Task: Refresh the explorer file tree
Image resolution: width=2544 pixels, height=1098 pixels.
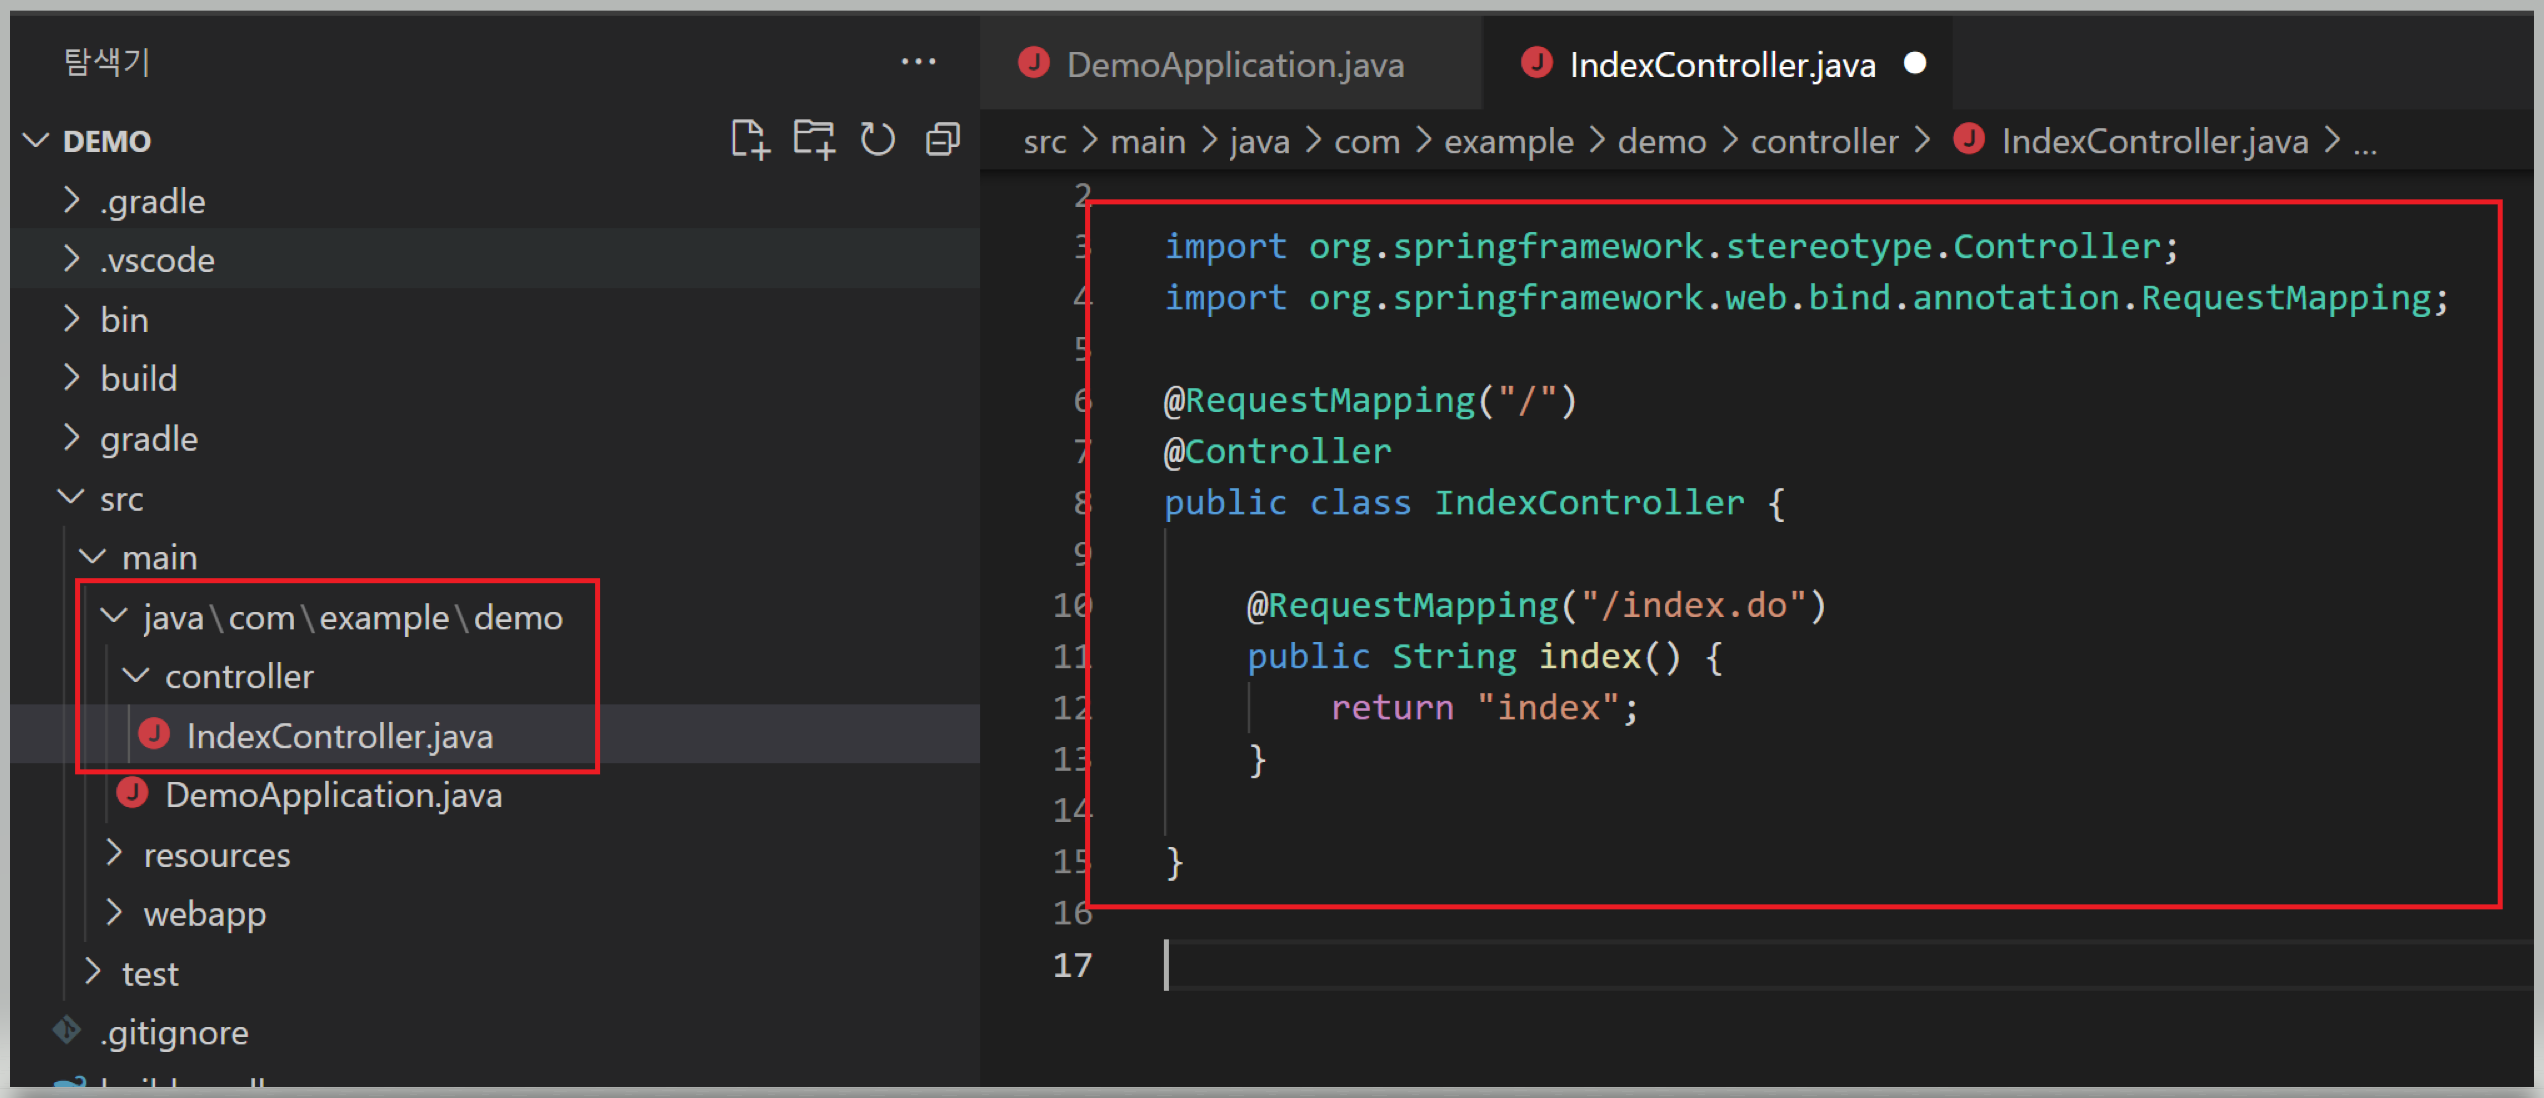Action: (878, 139)
